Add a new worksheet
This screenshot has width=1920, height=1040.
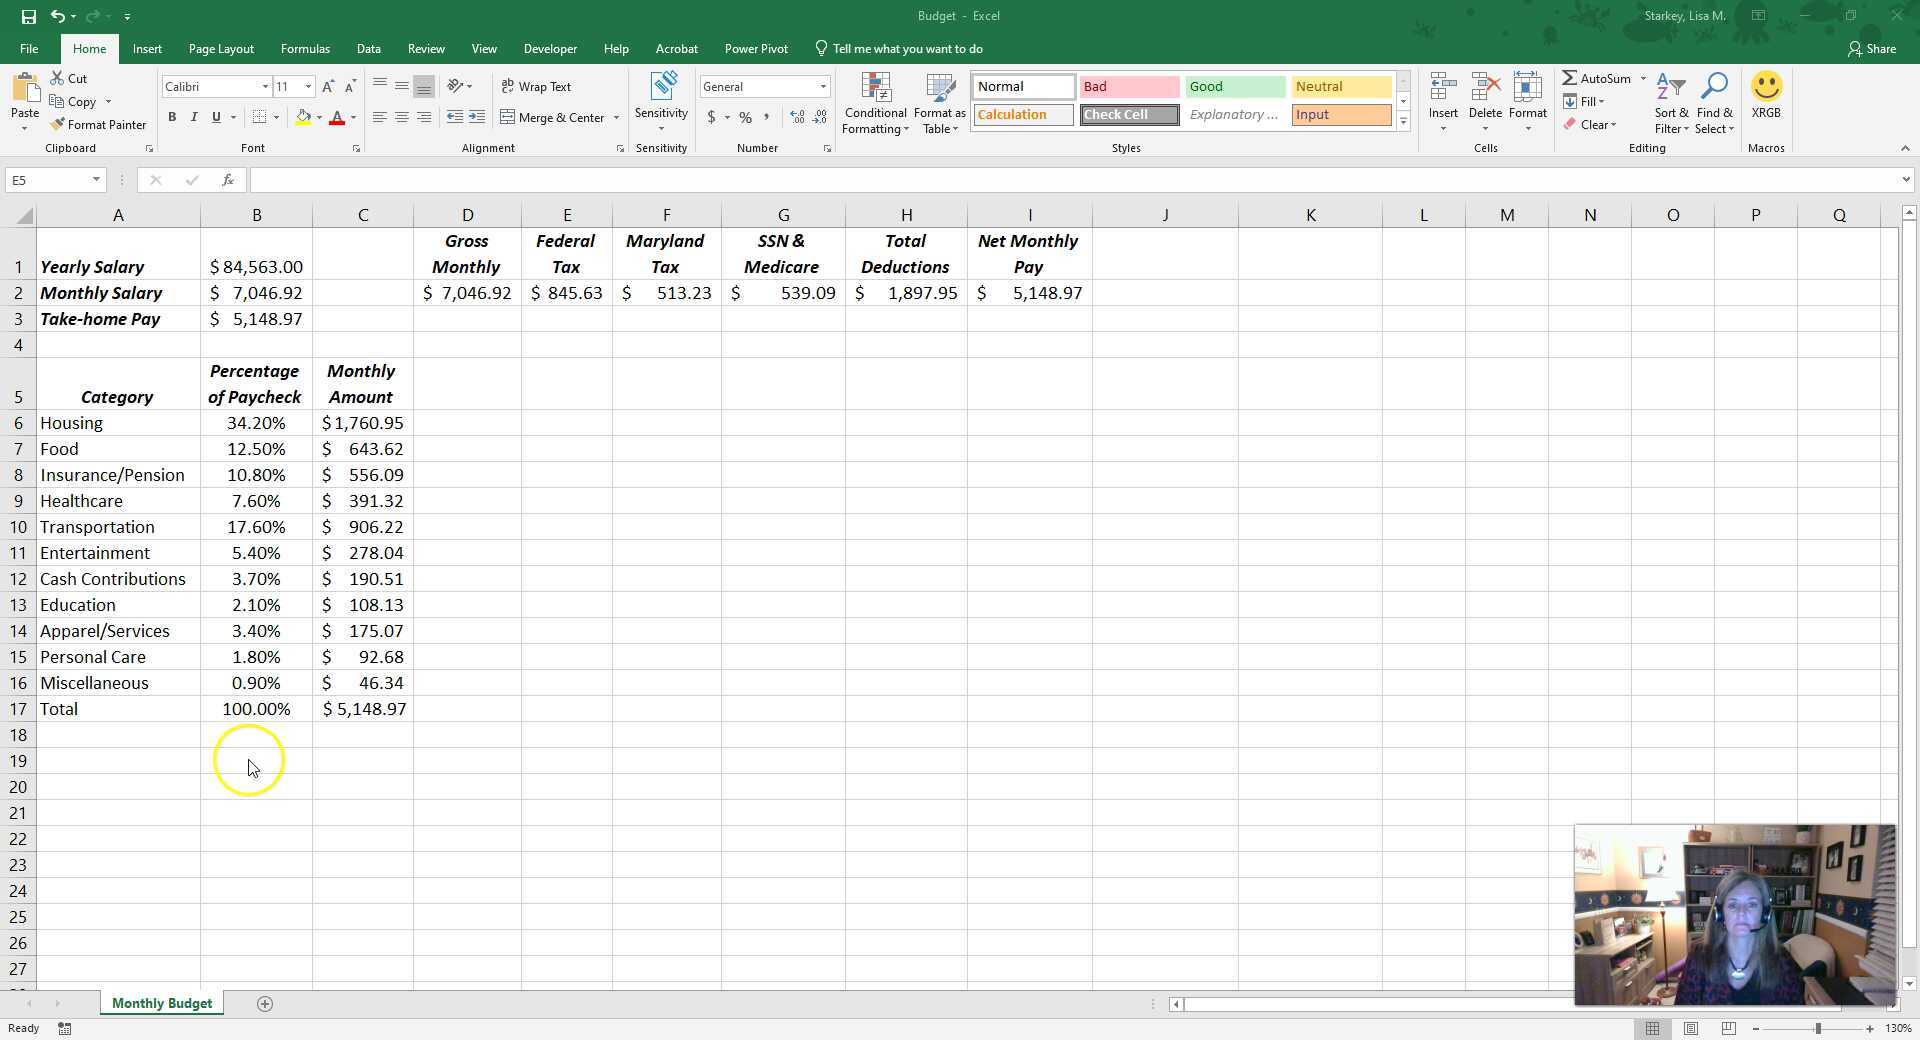coord(265,1003)
